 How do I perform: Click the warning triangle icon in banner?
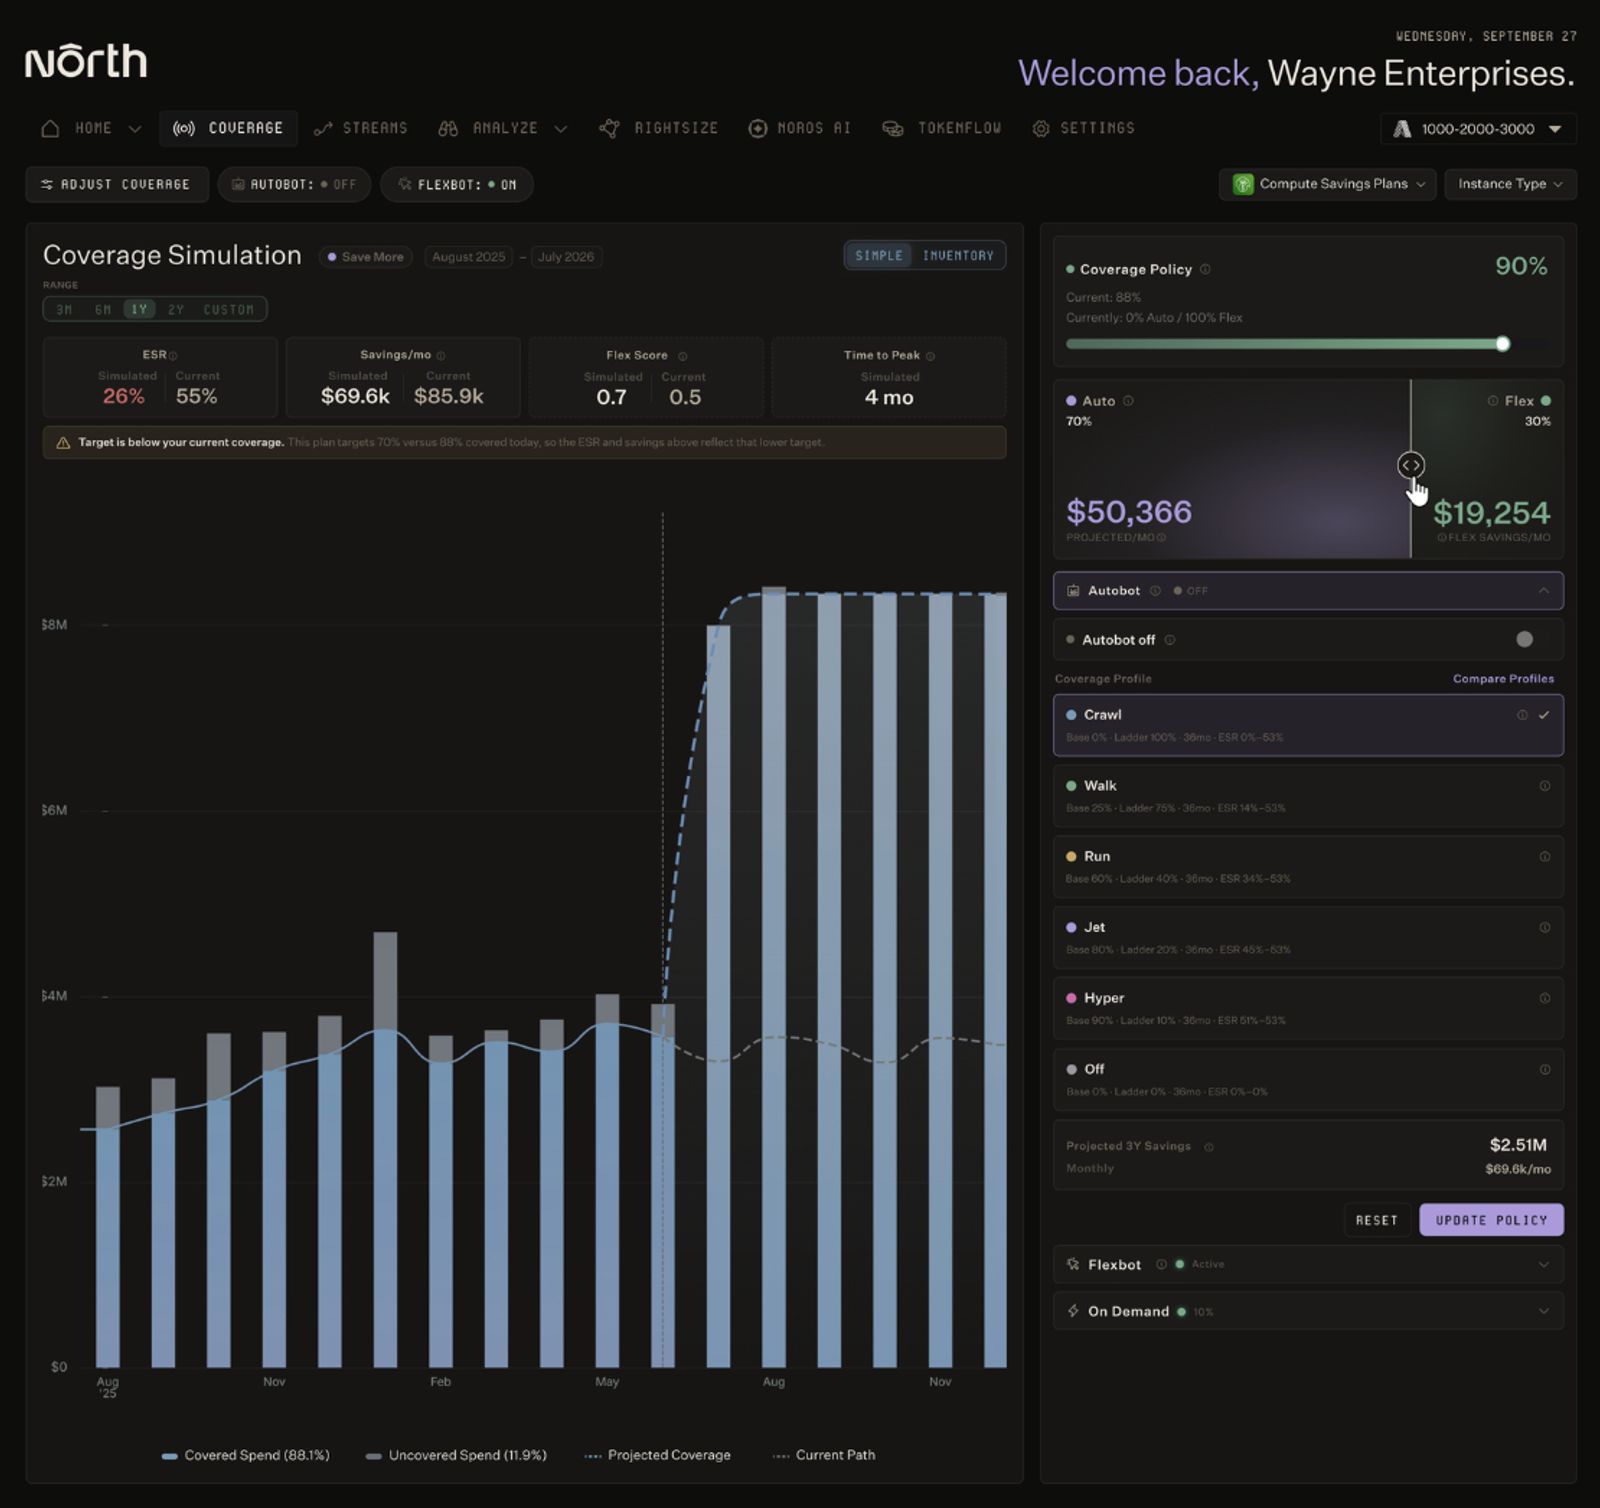coord(63,442)
